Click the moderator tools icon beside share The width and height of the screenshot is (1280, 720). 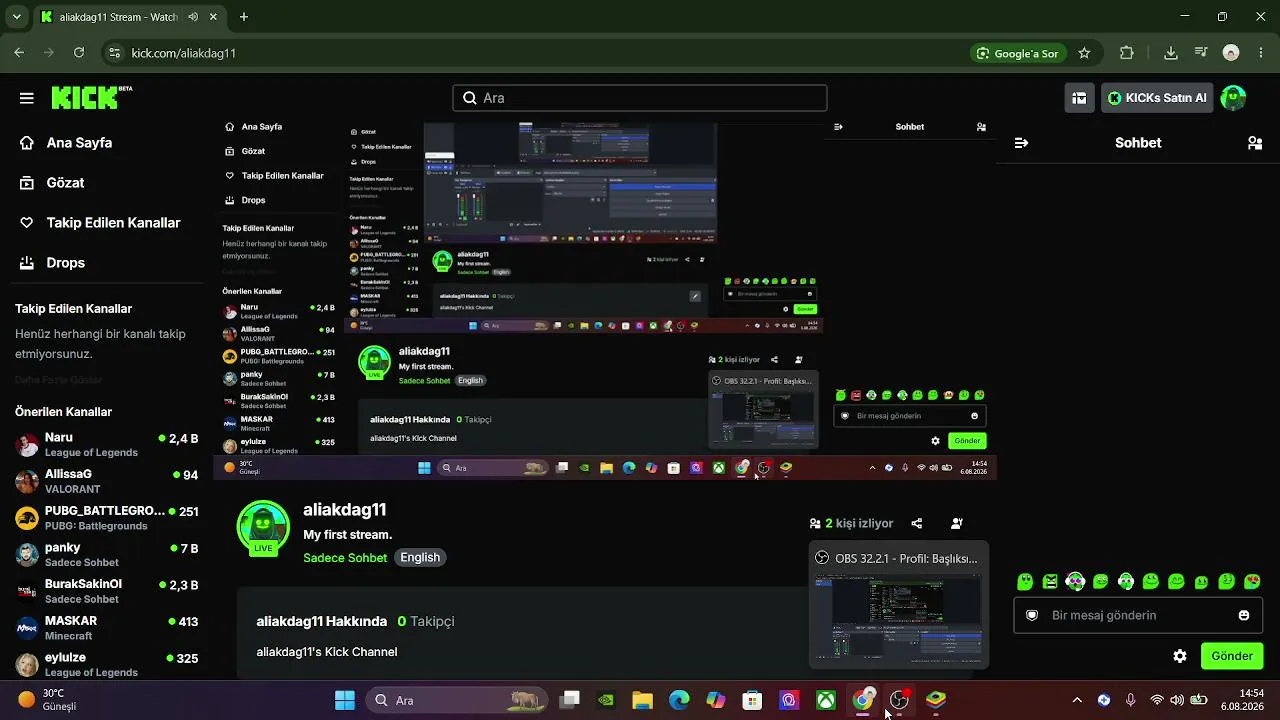point(957,523)
